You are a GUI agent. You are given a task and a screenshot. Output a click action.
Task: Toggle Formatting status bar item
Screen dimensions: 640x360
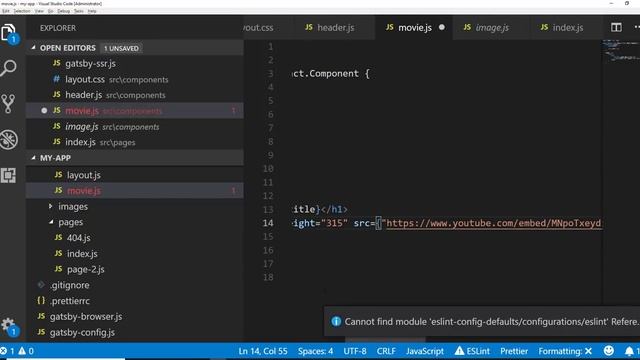[565, 351]
